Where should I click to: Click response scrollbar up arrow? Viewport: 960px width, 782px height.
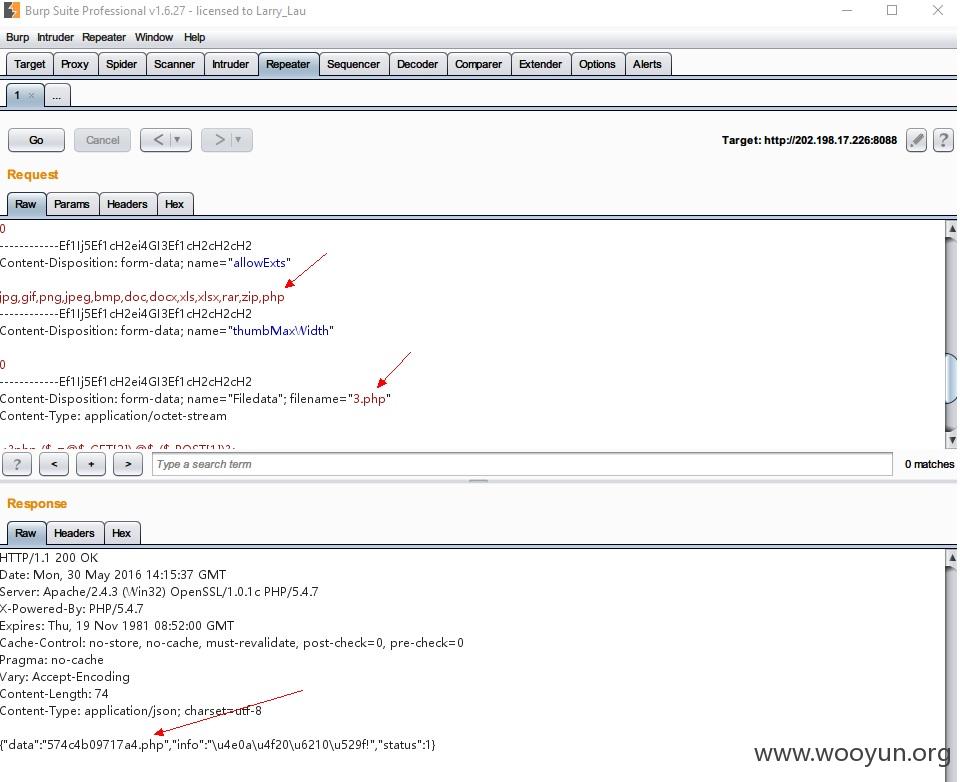click(x=951, y=558)
